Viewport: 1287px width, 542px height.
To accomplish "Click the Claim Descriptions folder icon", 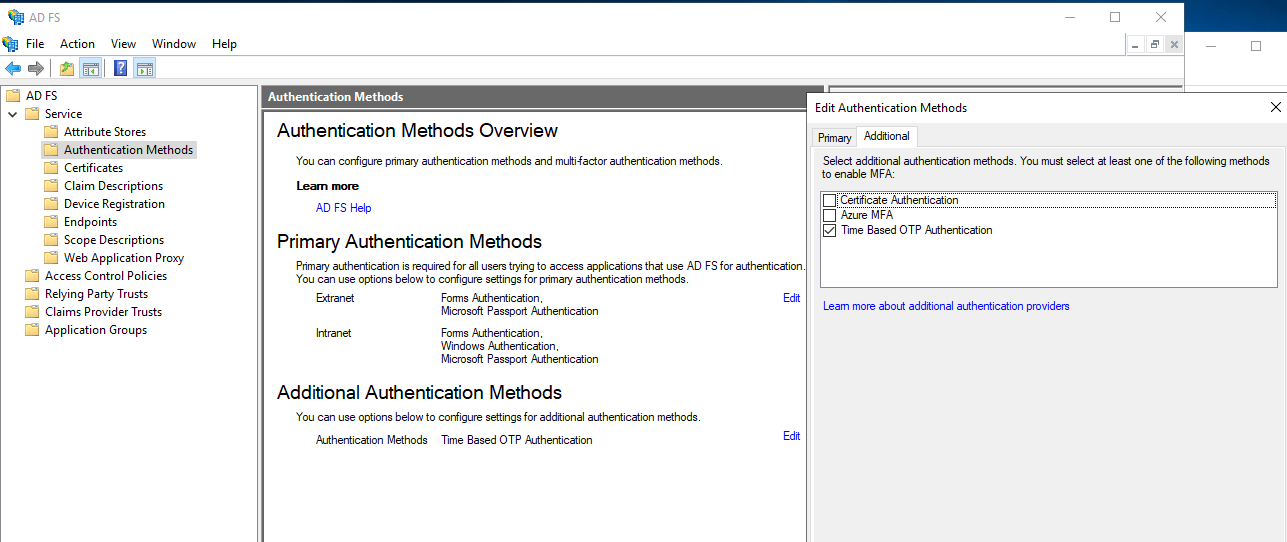I will (x=51, y=186).
